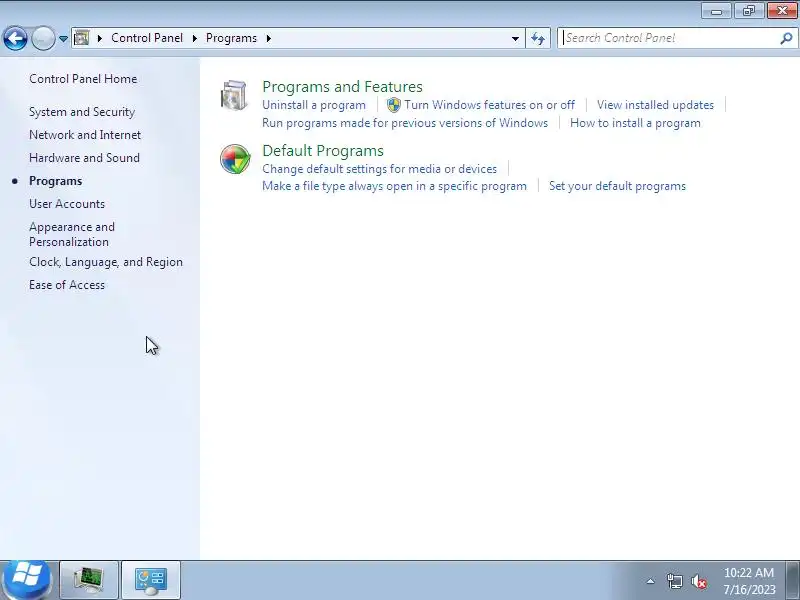Screen dimensions: 800x600
Task: Select Control Panel in the breadcrumb
Action: click(147, 38)
